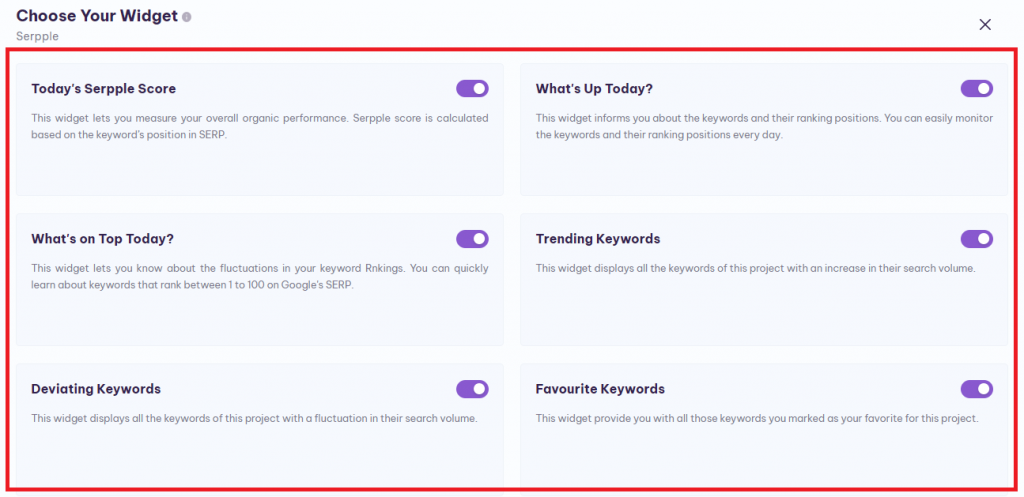Screen dimensions: 1024x497
Task: Disable the Favourite Keywords toggle
Action: 976,389
